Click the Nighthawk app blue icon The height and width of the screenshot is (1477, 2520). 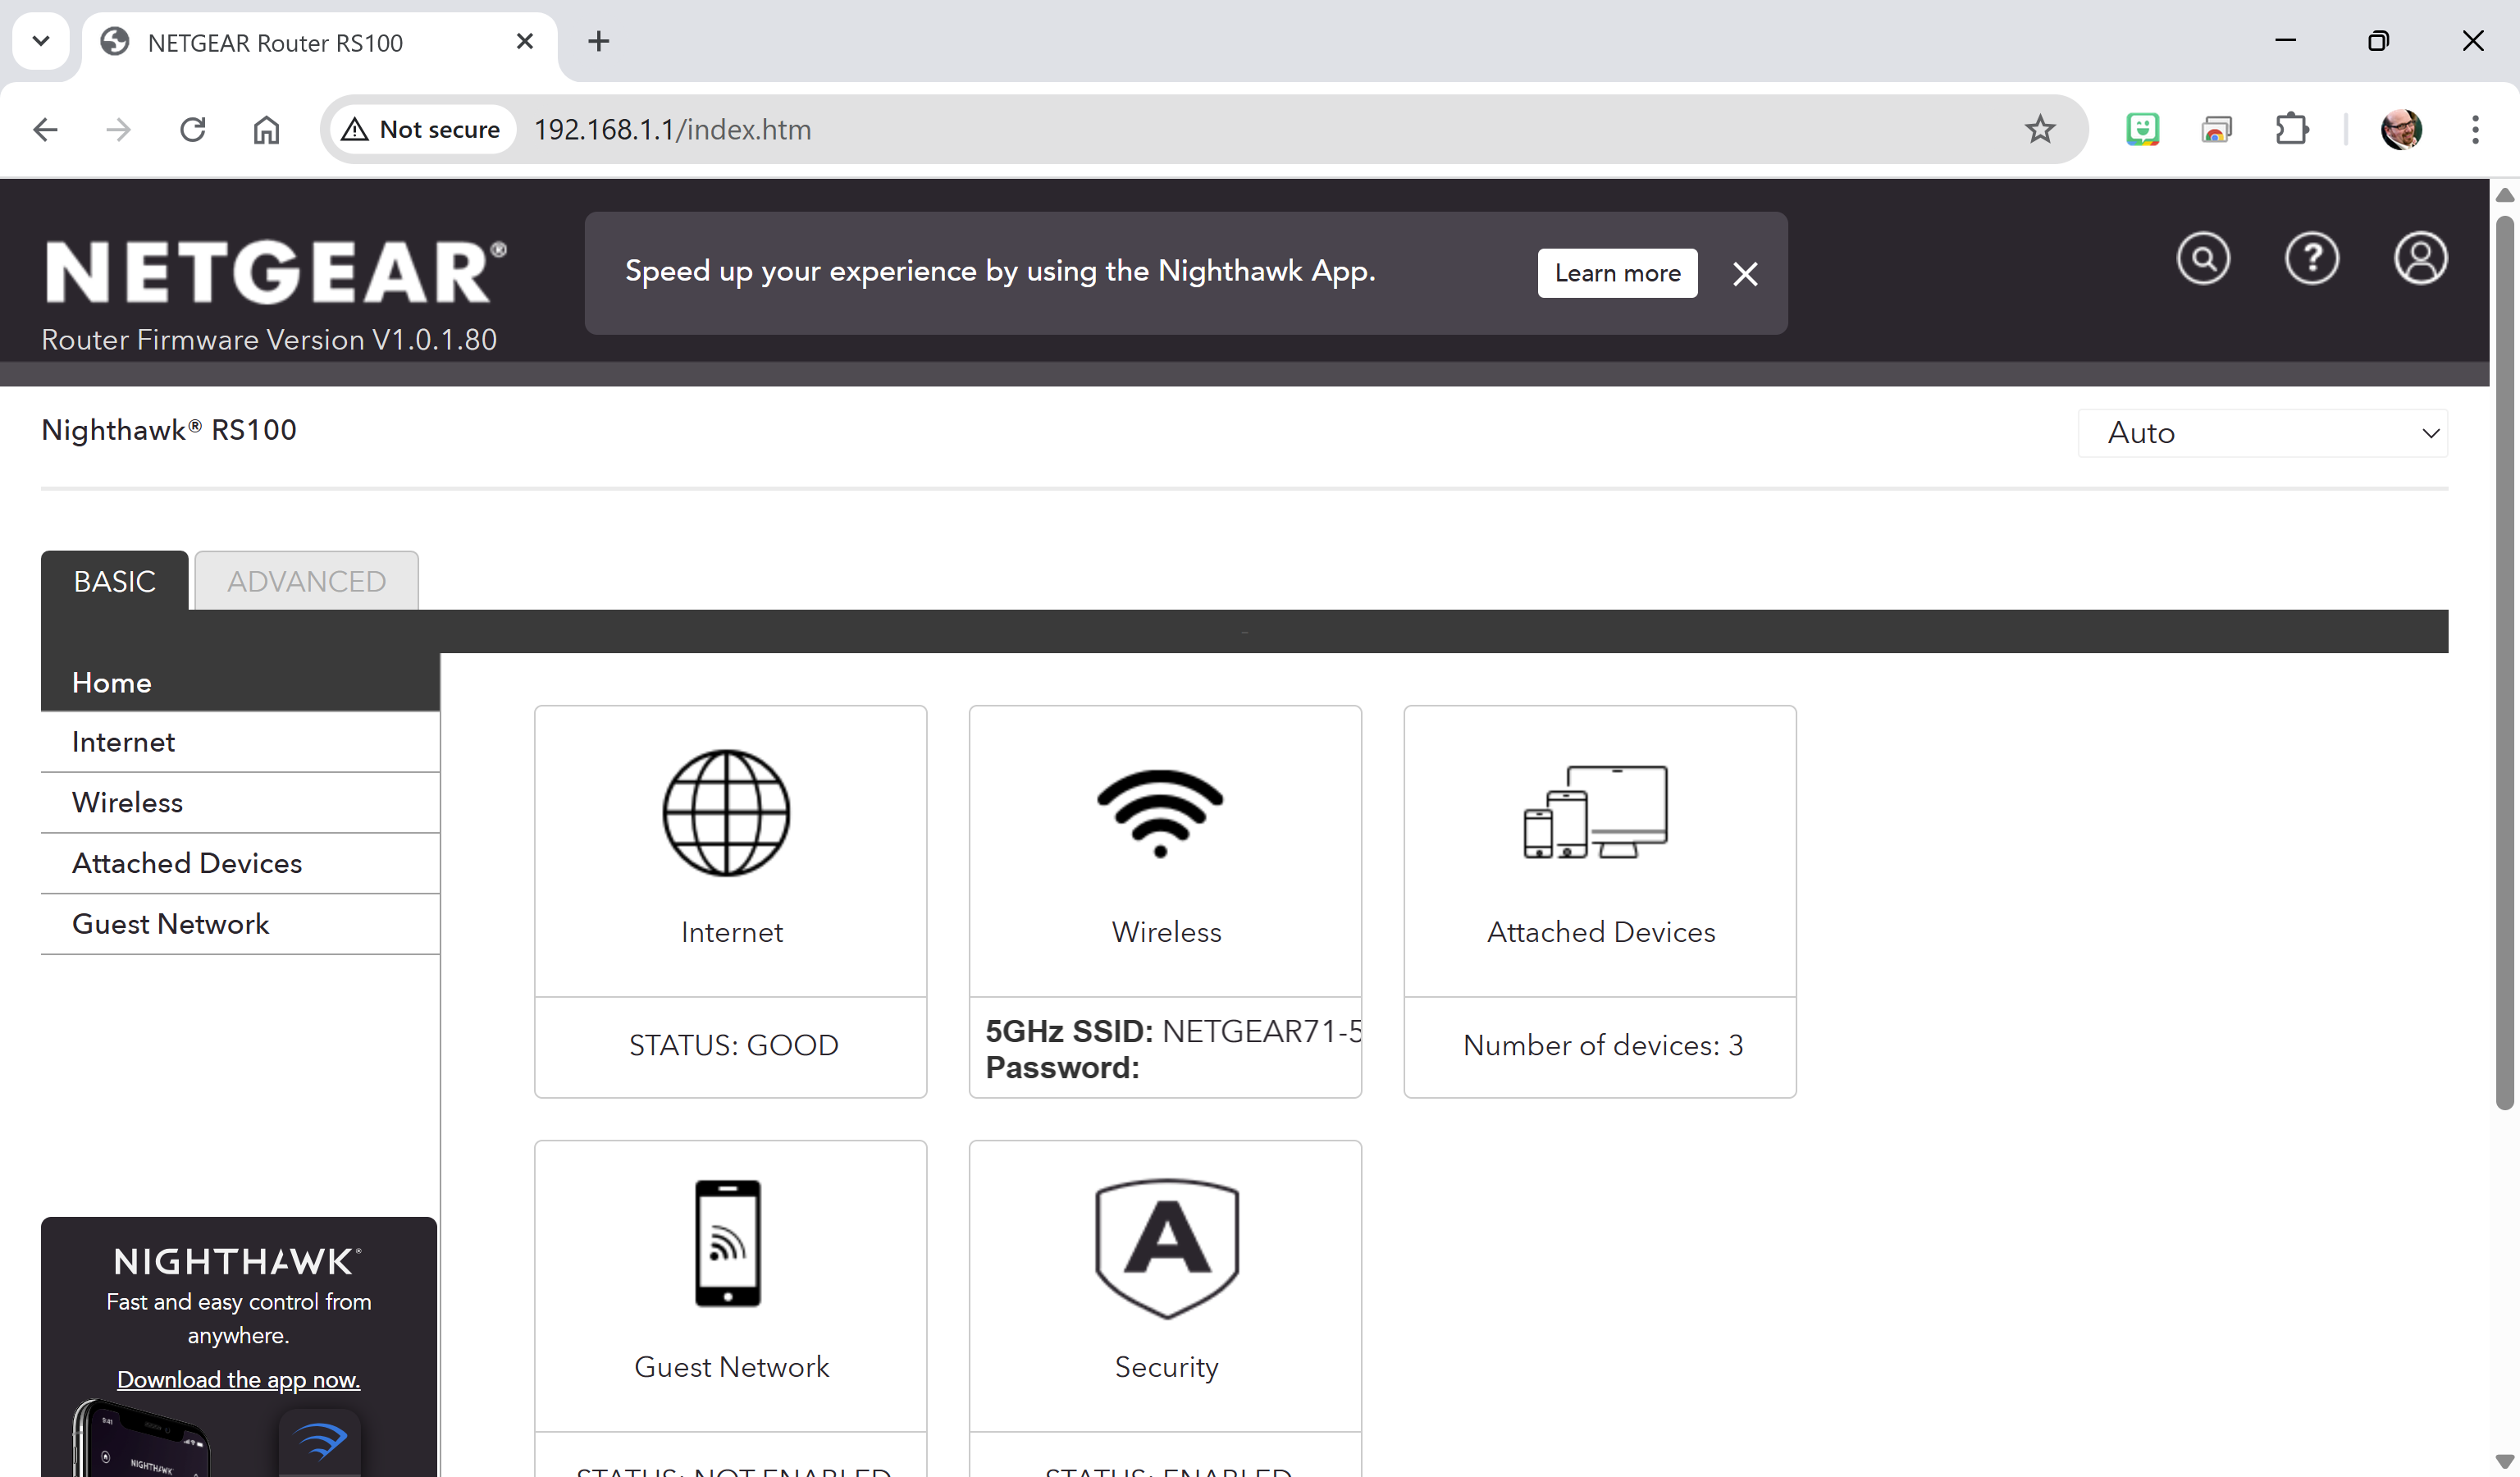pyautogui.click(x=320, y=1442)
